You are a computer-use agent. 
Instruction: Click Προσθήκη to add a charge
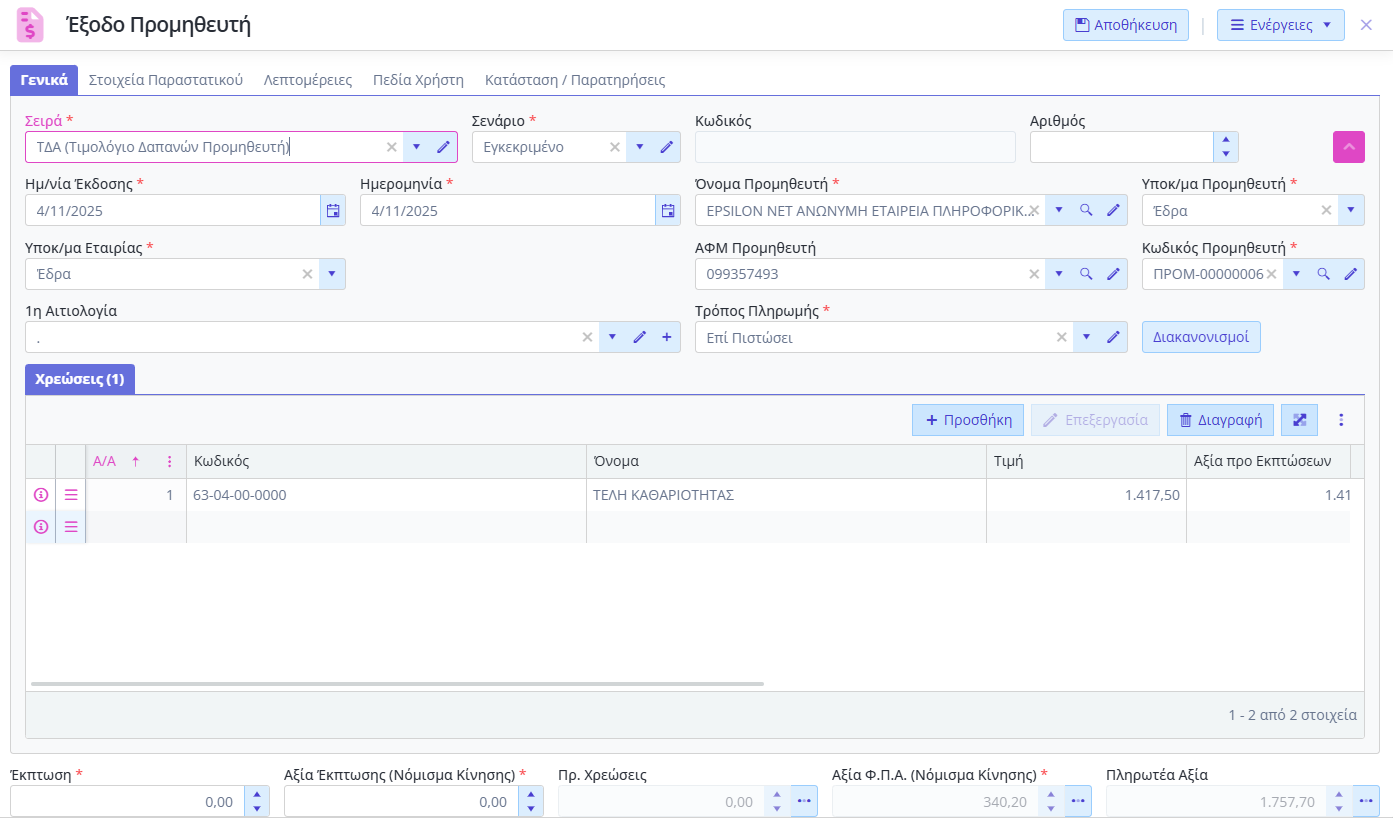coord(967,420)
